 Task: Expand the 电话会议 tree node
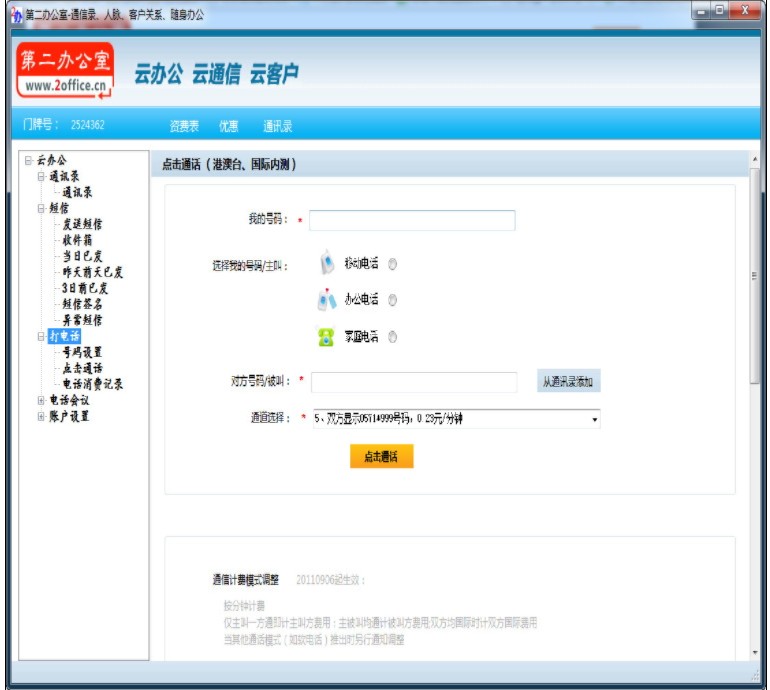[41, 400]
